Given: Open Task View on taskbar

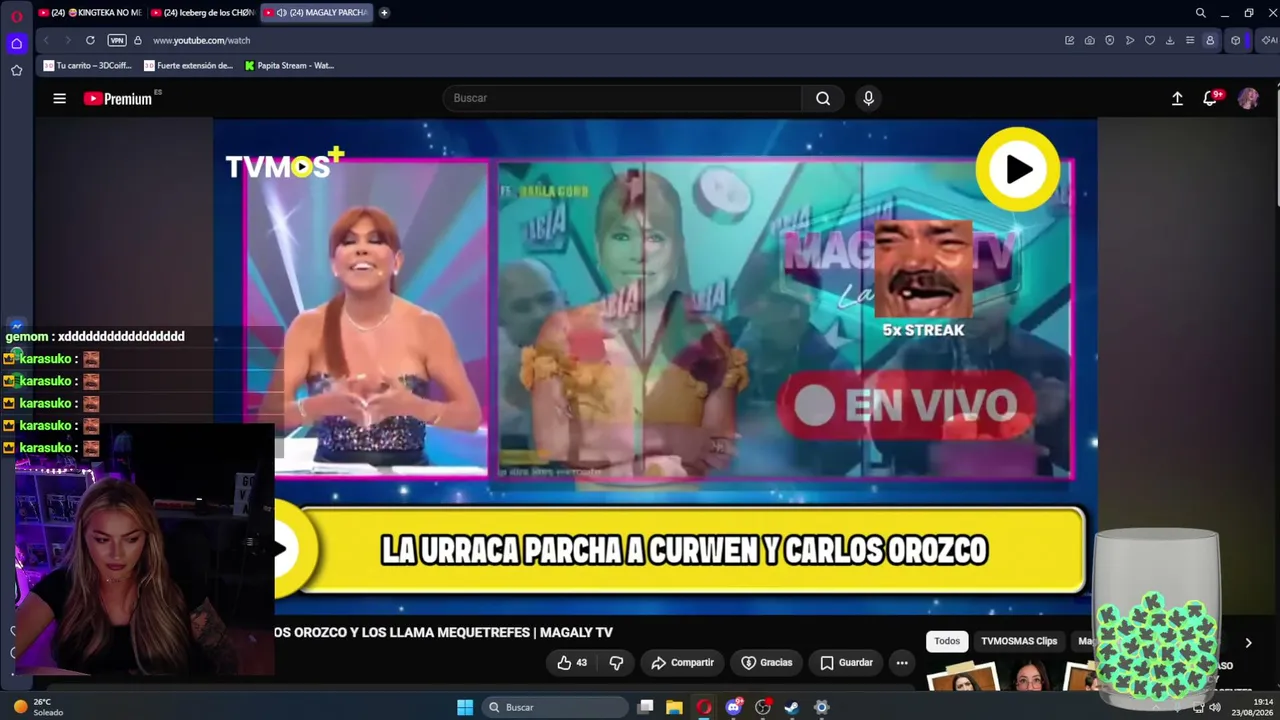Looking at the screenshot, I should pyautogui.click(x=646, y=707).
